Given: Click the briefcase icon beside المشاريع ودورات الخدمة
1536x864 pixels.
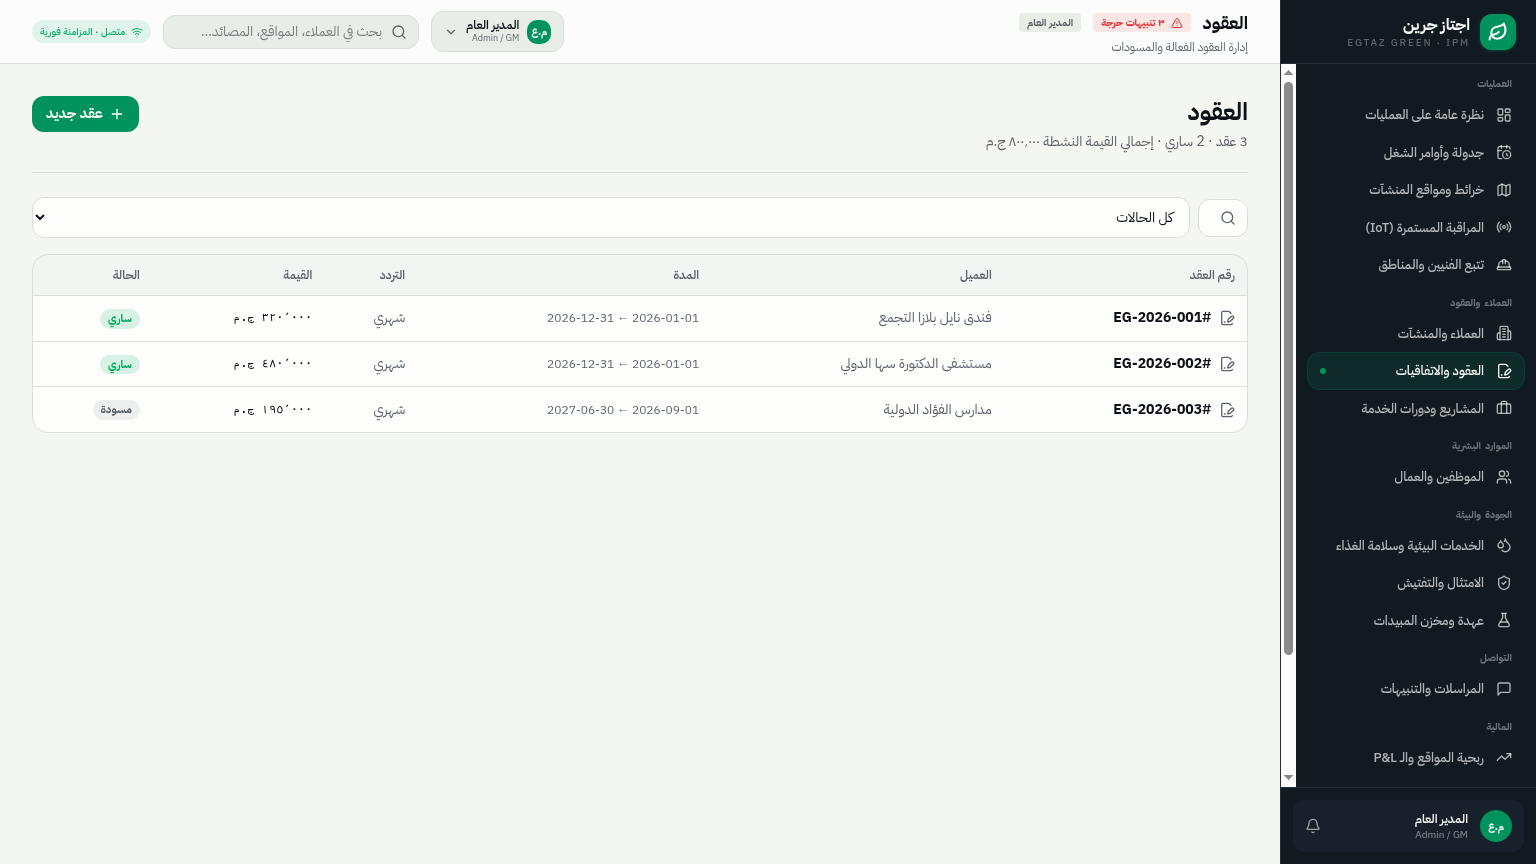Looking at the screenshot, I should click(1504, 409).
